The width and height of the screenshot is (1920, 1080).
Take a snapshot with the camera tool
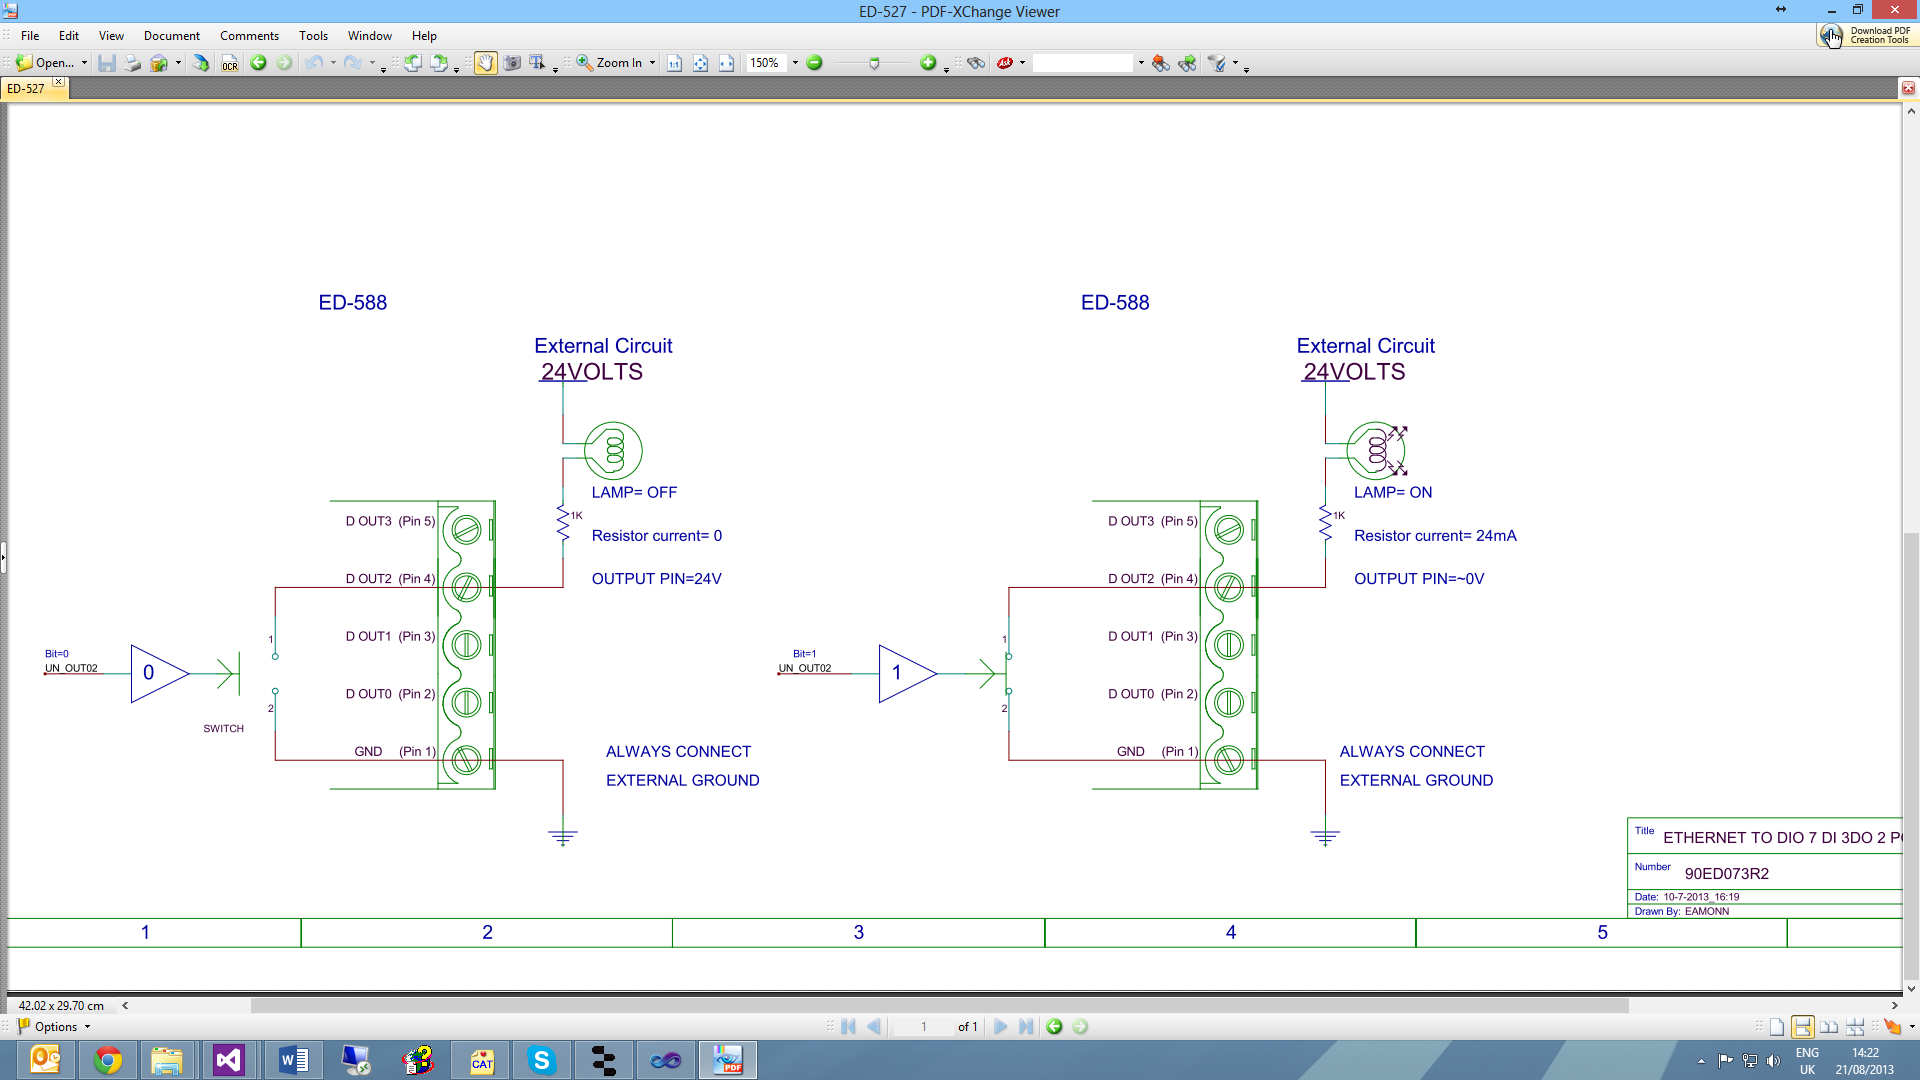(x=513, y=63)
